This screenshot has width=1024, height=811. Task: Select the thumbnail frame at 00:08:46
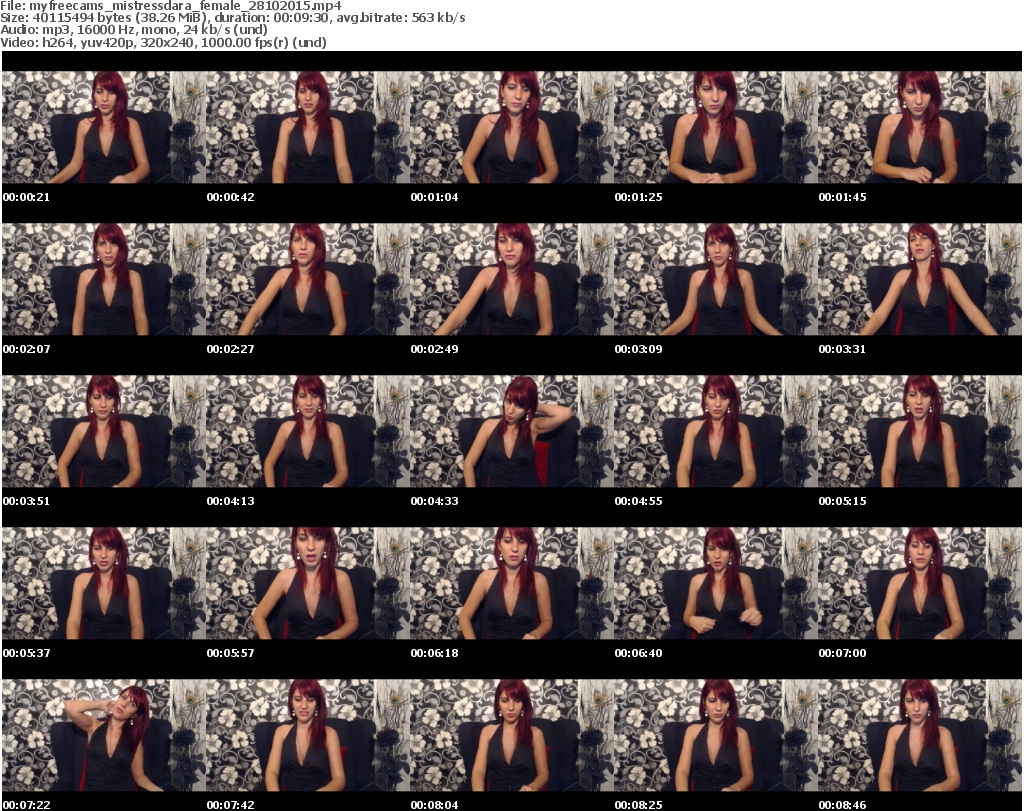(x=920, y=735)
